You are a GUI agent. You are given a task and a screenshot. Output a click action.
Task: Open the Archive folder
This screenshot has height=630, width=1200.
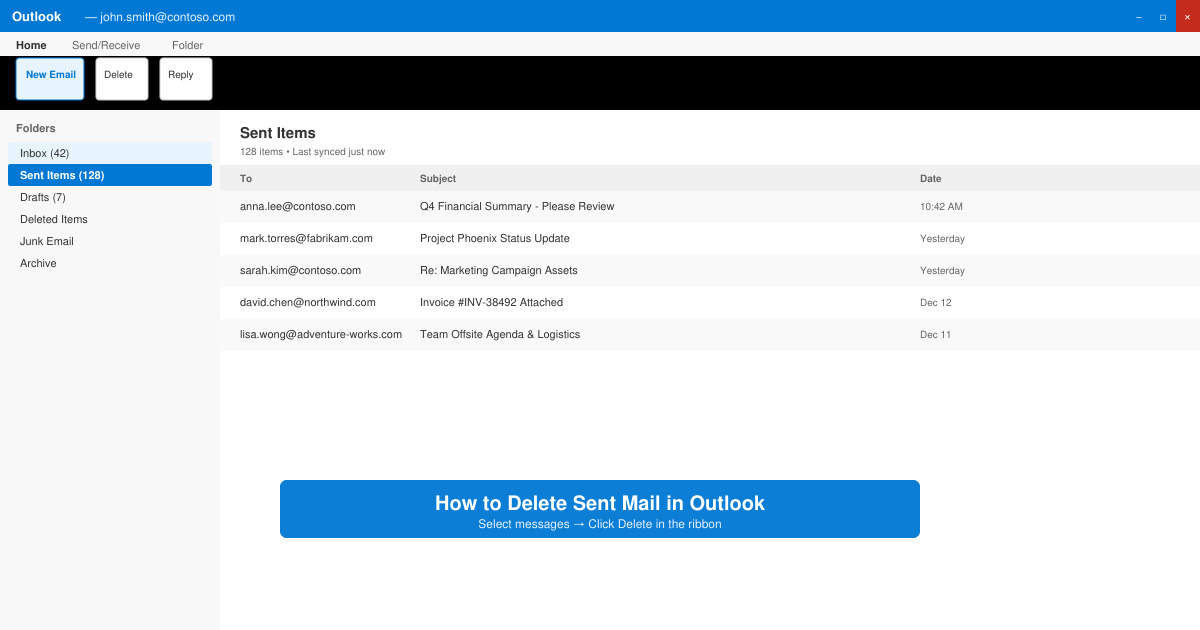[x=110, y=263]
